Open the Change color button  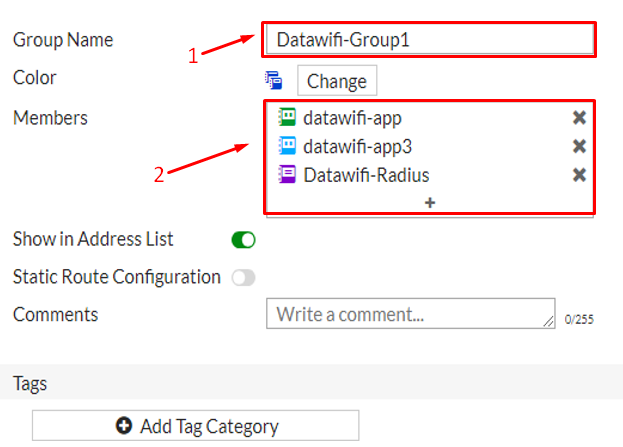(x=337, y=81)
